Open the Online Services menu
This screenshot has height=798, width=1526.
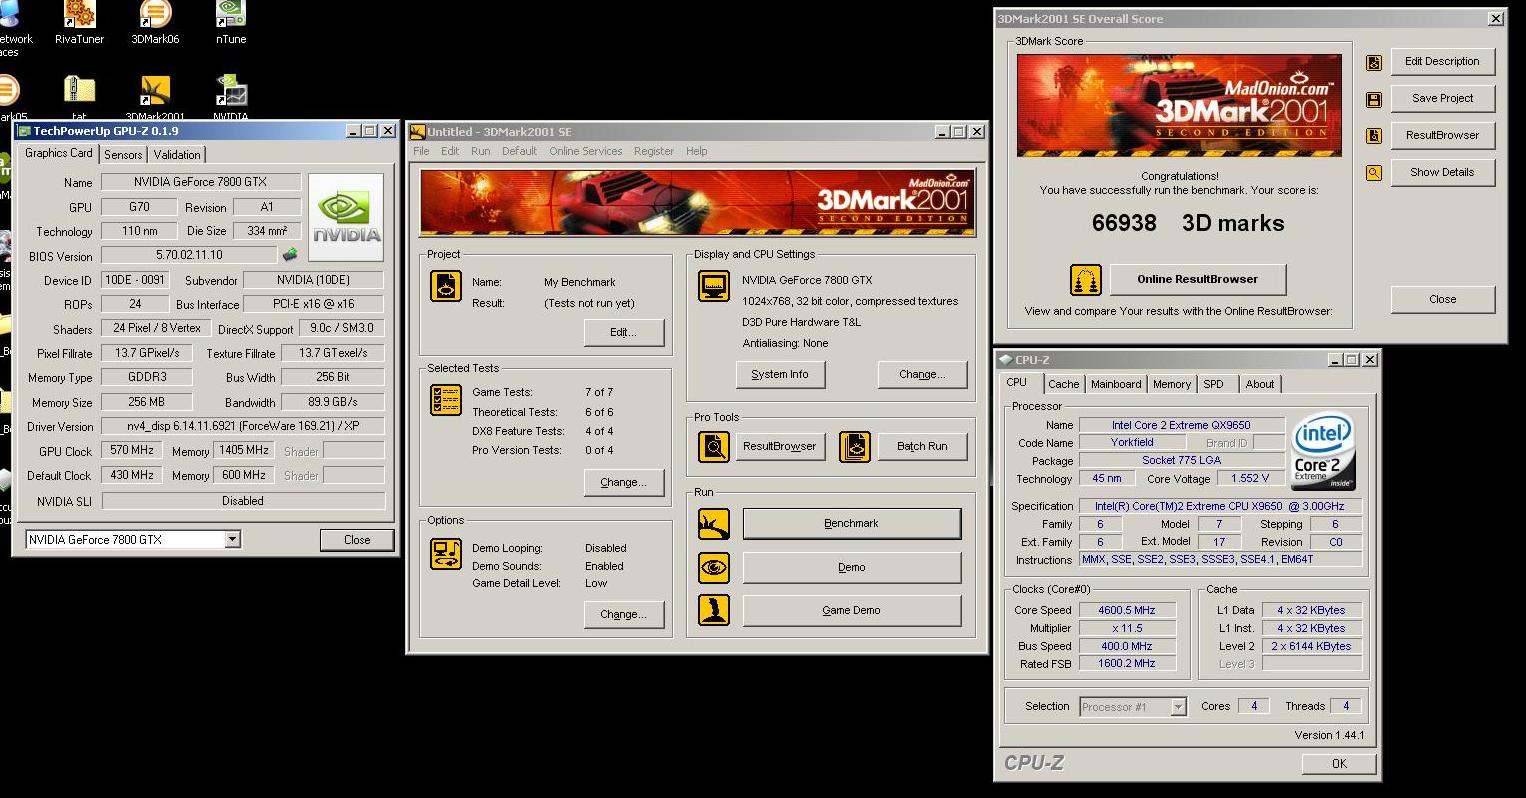585,151
